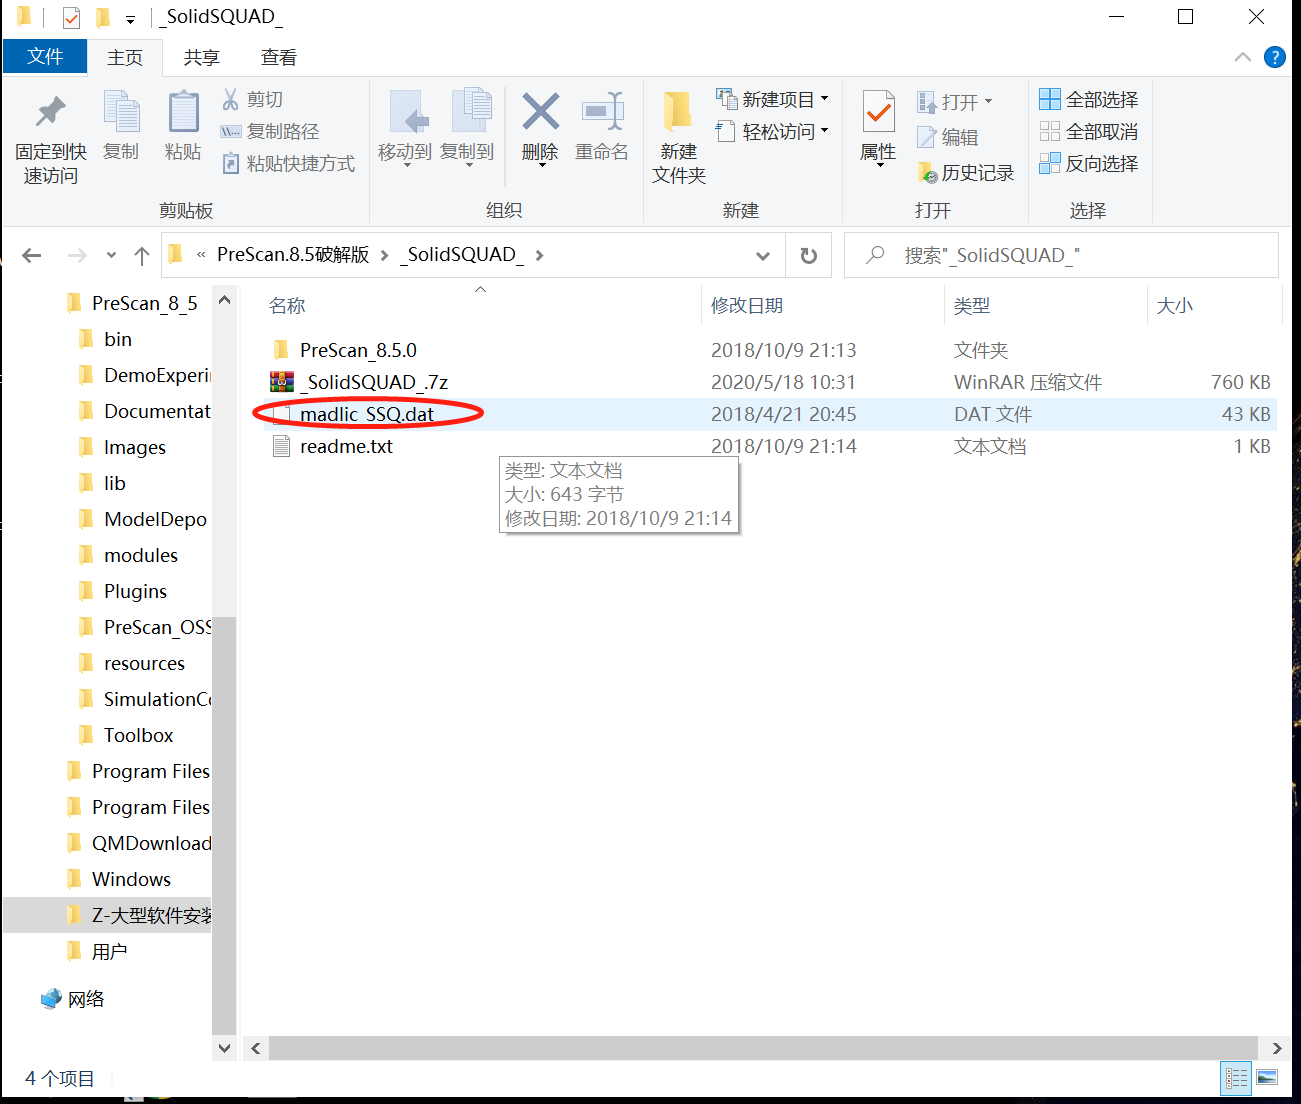The height and width of the screenshot is (1104, 1301).
Task: Select the Toolbox folder in the tree
Action: point(138,735)
